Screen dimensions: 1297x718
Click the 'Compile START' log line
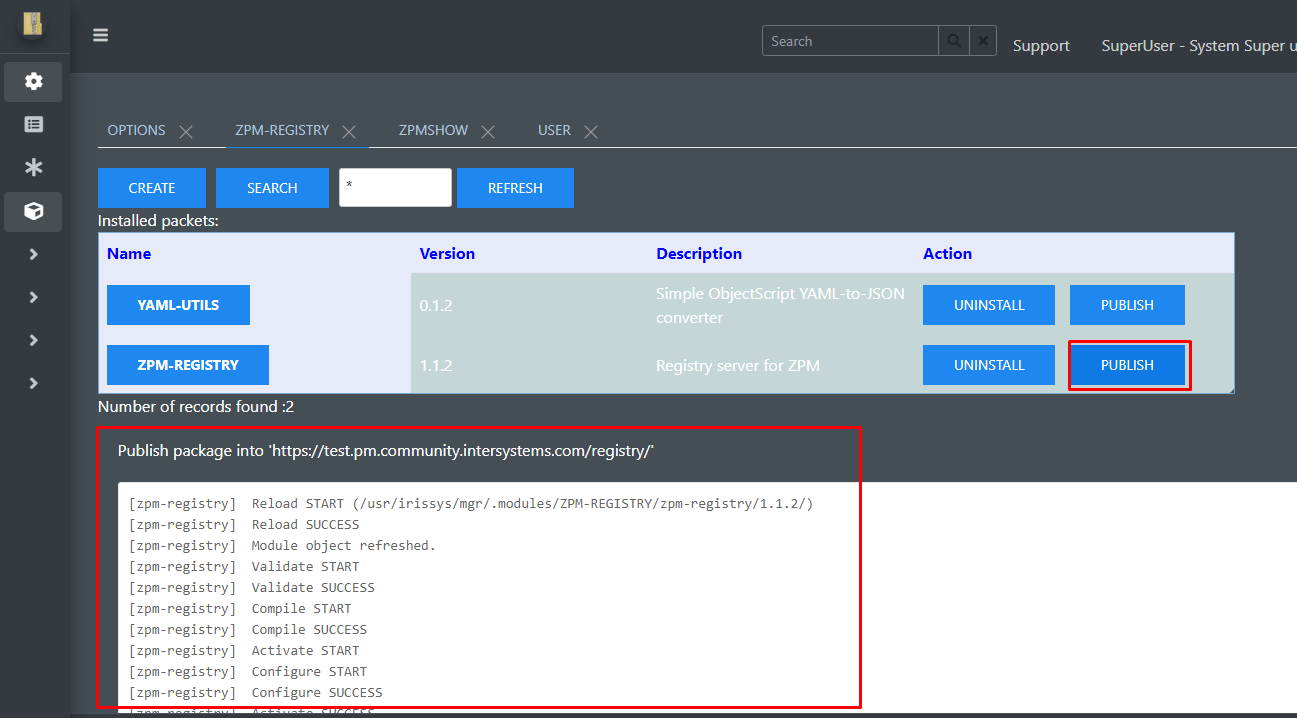[x=240, y=609]
